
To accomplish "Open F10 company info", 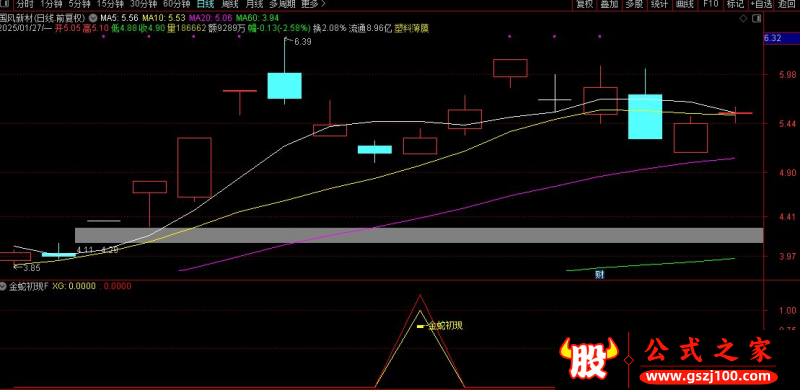I will click(710, 5).
